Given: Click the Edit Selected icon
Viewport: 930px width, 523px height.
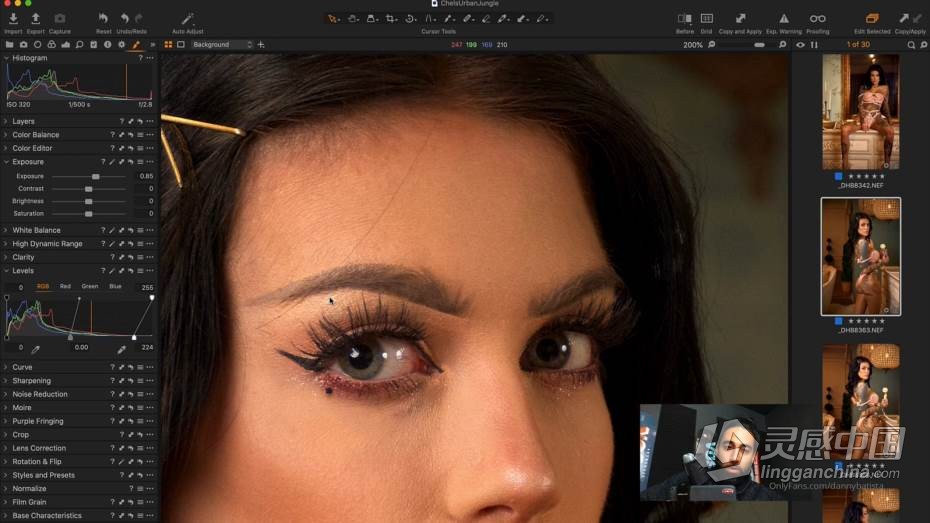Looking at the screenshot, I should pos(872,19).
